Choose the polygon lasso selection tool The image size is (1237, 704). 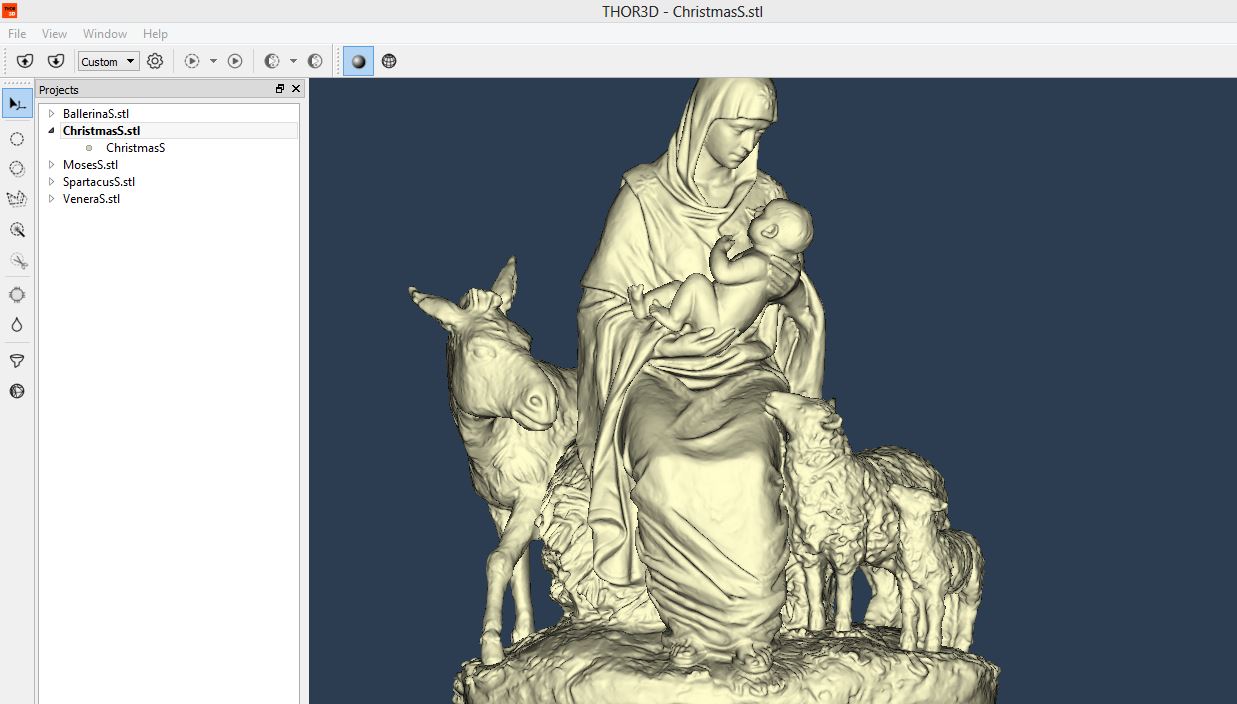17,199
